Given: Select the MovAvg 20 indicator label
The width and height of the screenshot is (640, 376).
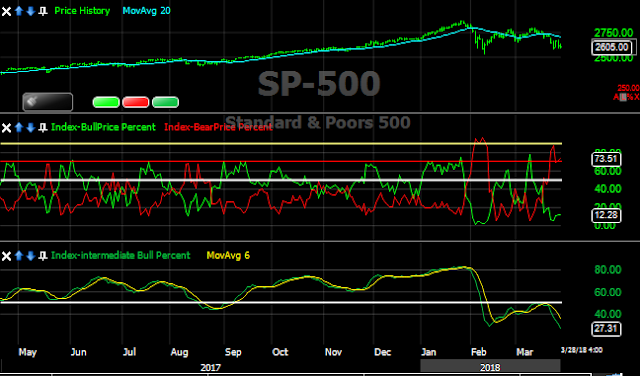Looking at the screenshot, I should 147,11.
